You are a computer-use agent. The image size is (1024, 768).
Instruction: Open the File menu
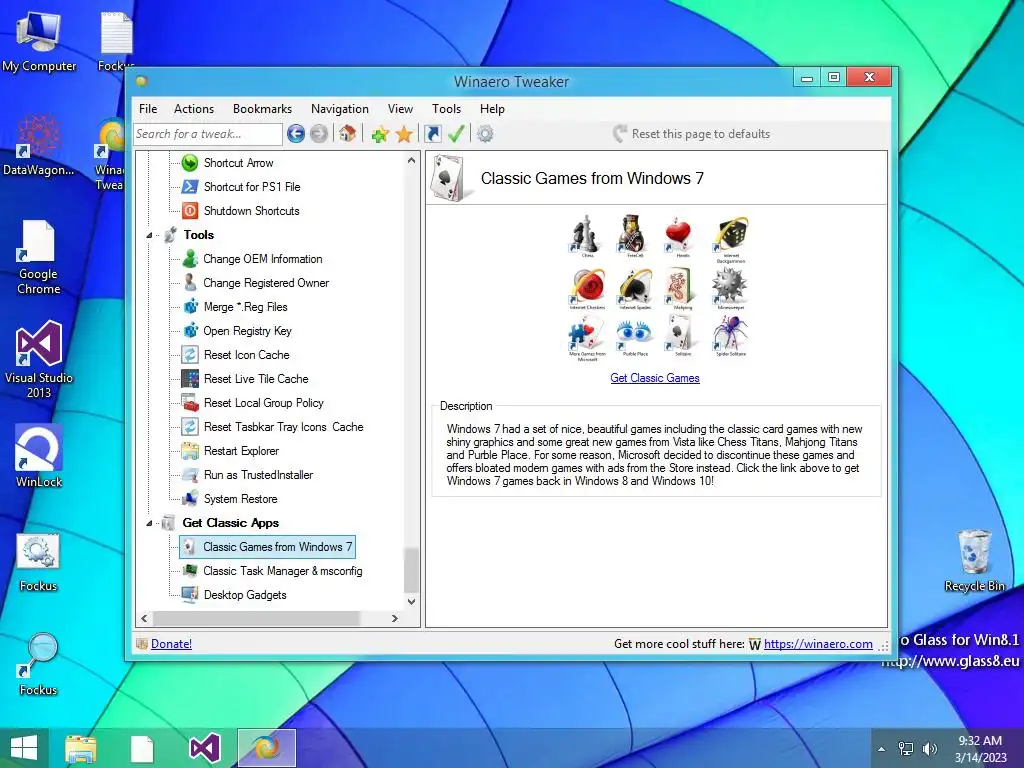pyautogui.click(x=148, y=109)
